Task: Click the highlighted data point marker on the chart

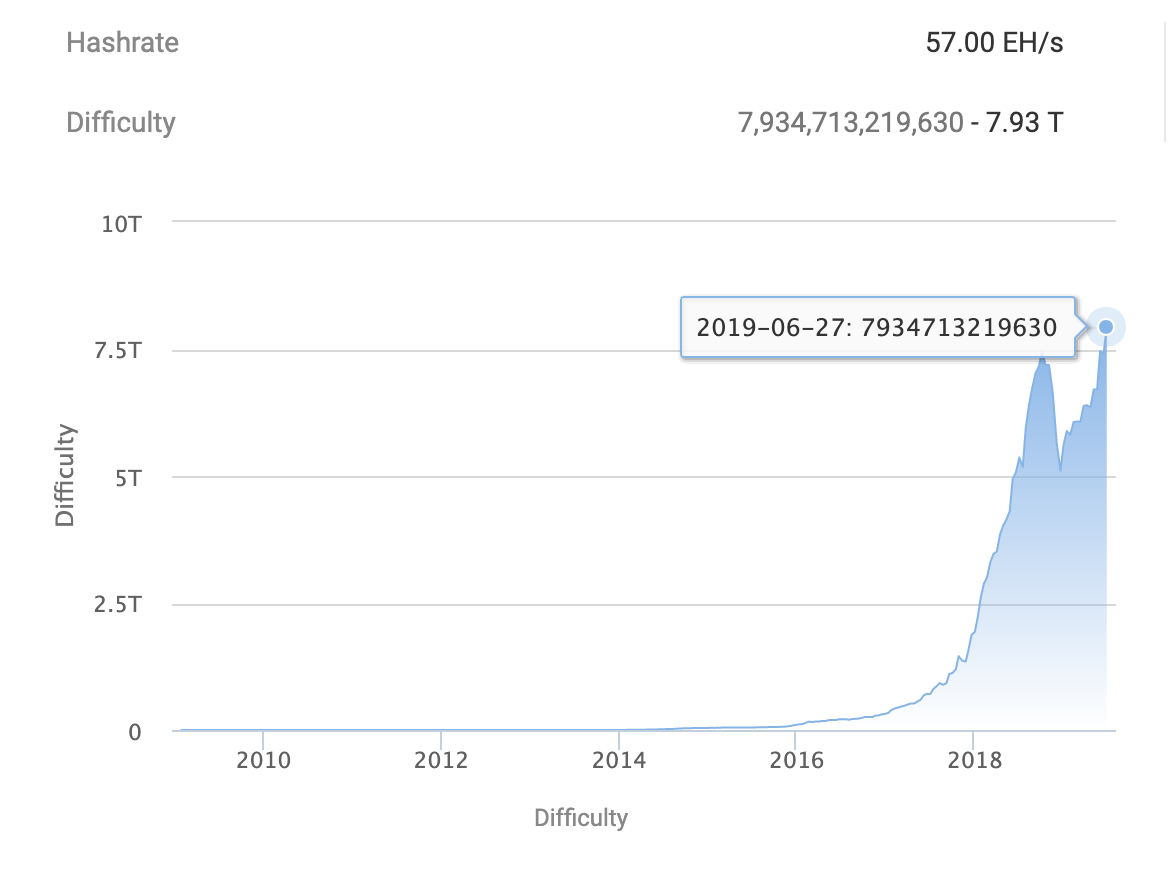Action: tap(1106, 326)
